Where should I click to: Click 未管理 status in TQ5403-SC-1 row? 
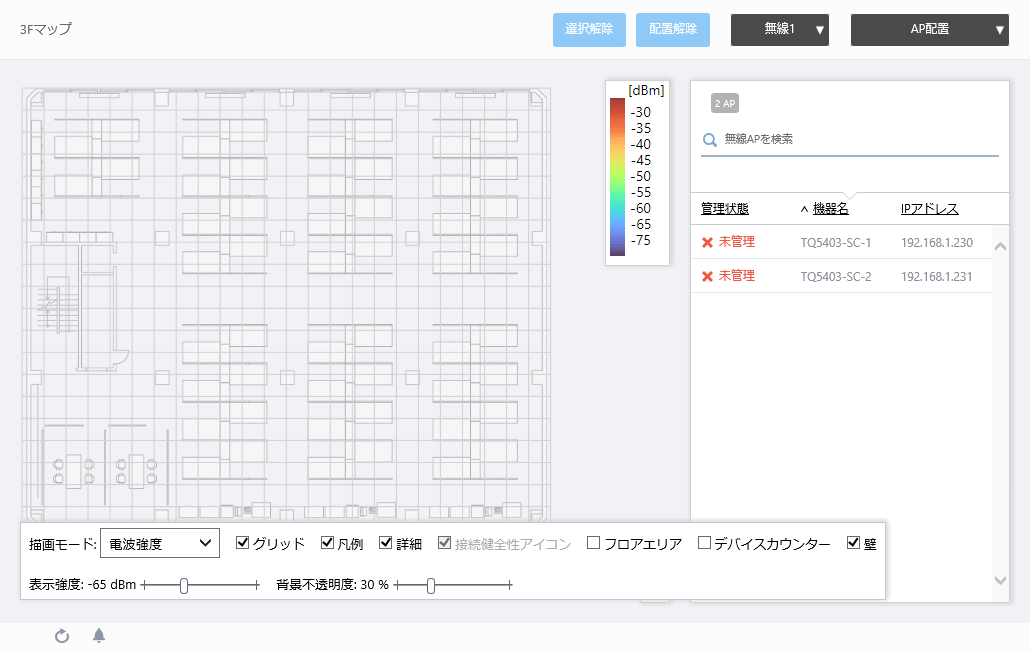(x=736, y=242)
